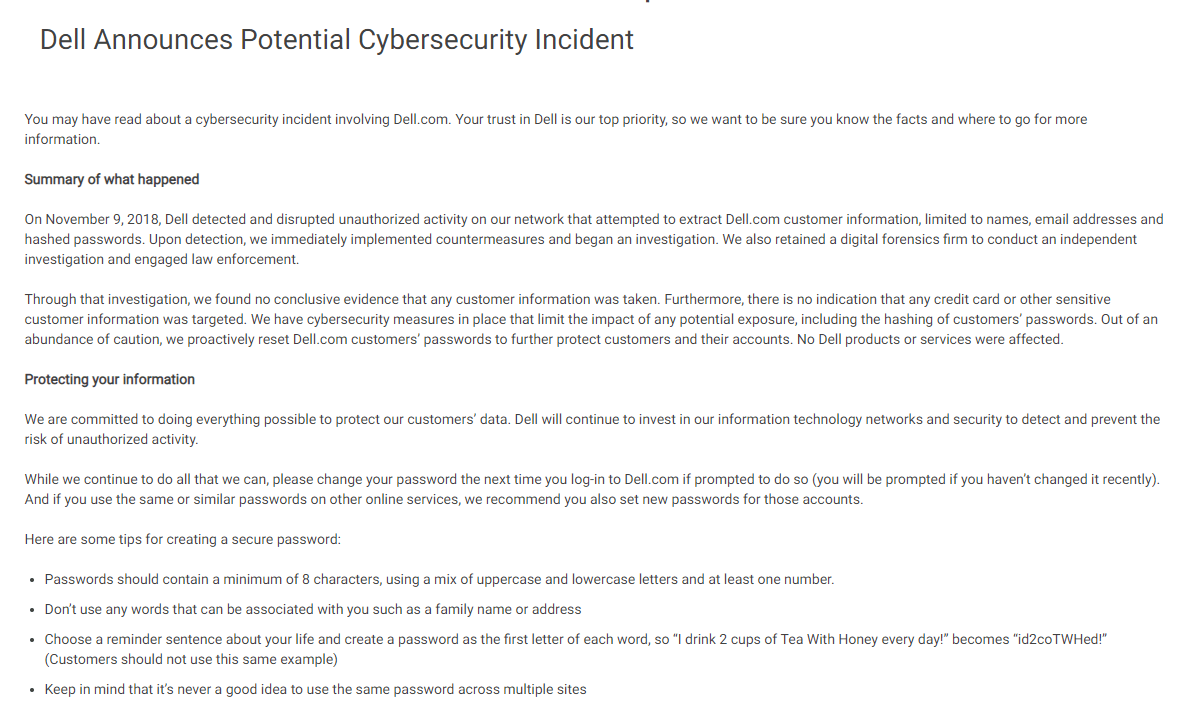Screen dimensions: 1178x713
Task: Click the bullet starting "Keep in mind"
Action: click(315, 689)
